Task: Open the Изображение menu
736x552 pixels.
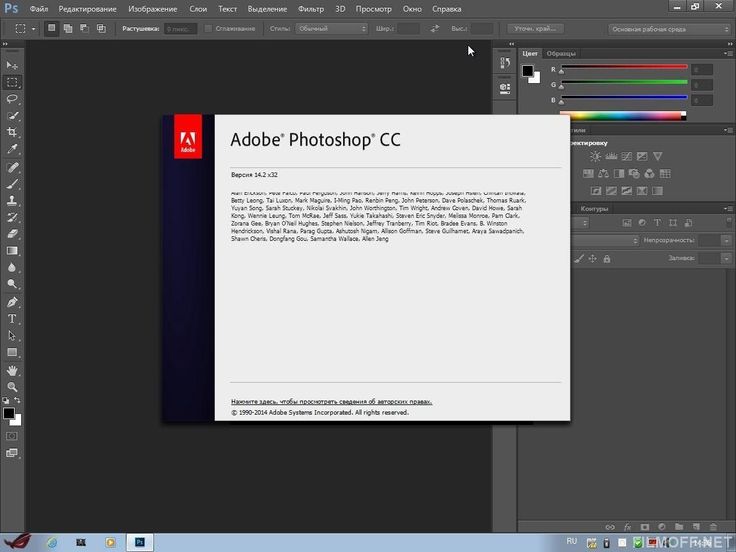Action: (153, 9)
